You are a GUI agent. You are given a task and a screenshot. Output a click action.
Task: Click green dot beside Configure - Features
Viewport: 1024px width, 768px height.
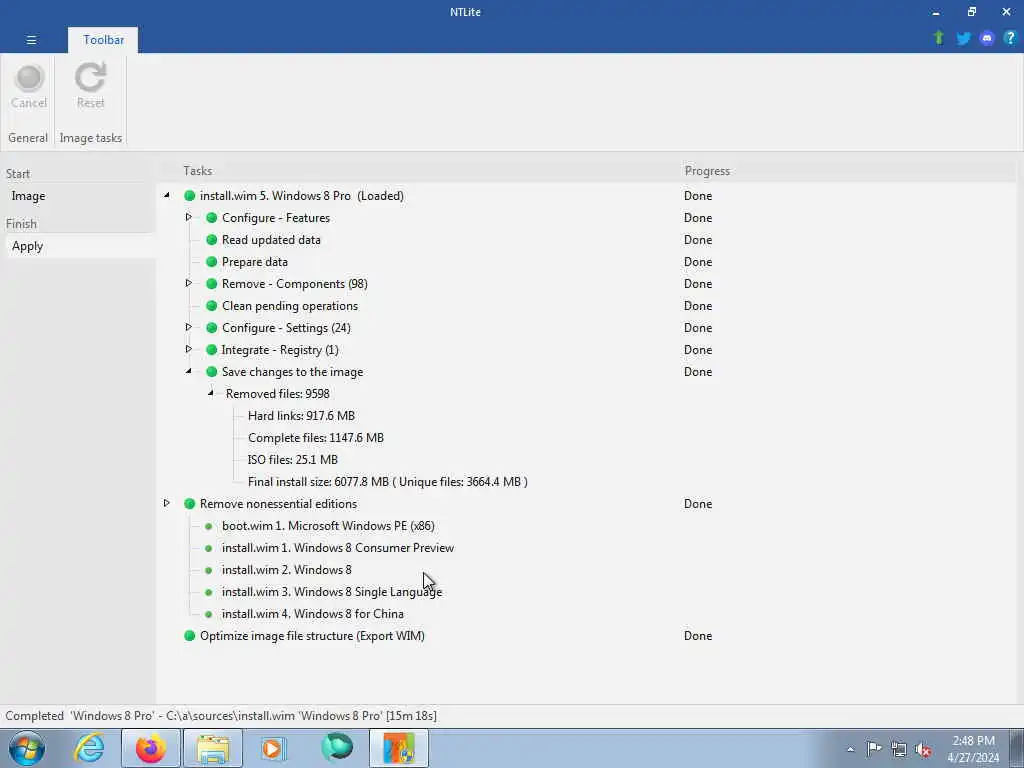[x=212, y=217]
